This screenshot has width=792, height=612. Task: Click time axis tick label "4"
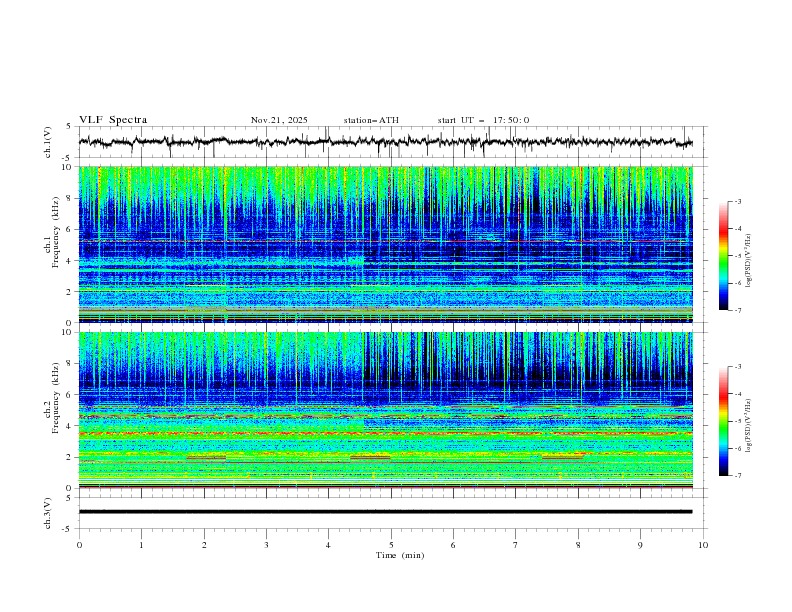[328, 545]
